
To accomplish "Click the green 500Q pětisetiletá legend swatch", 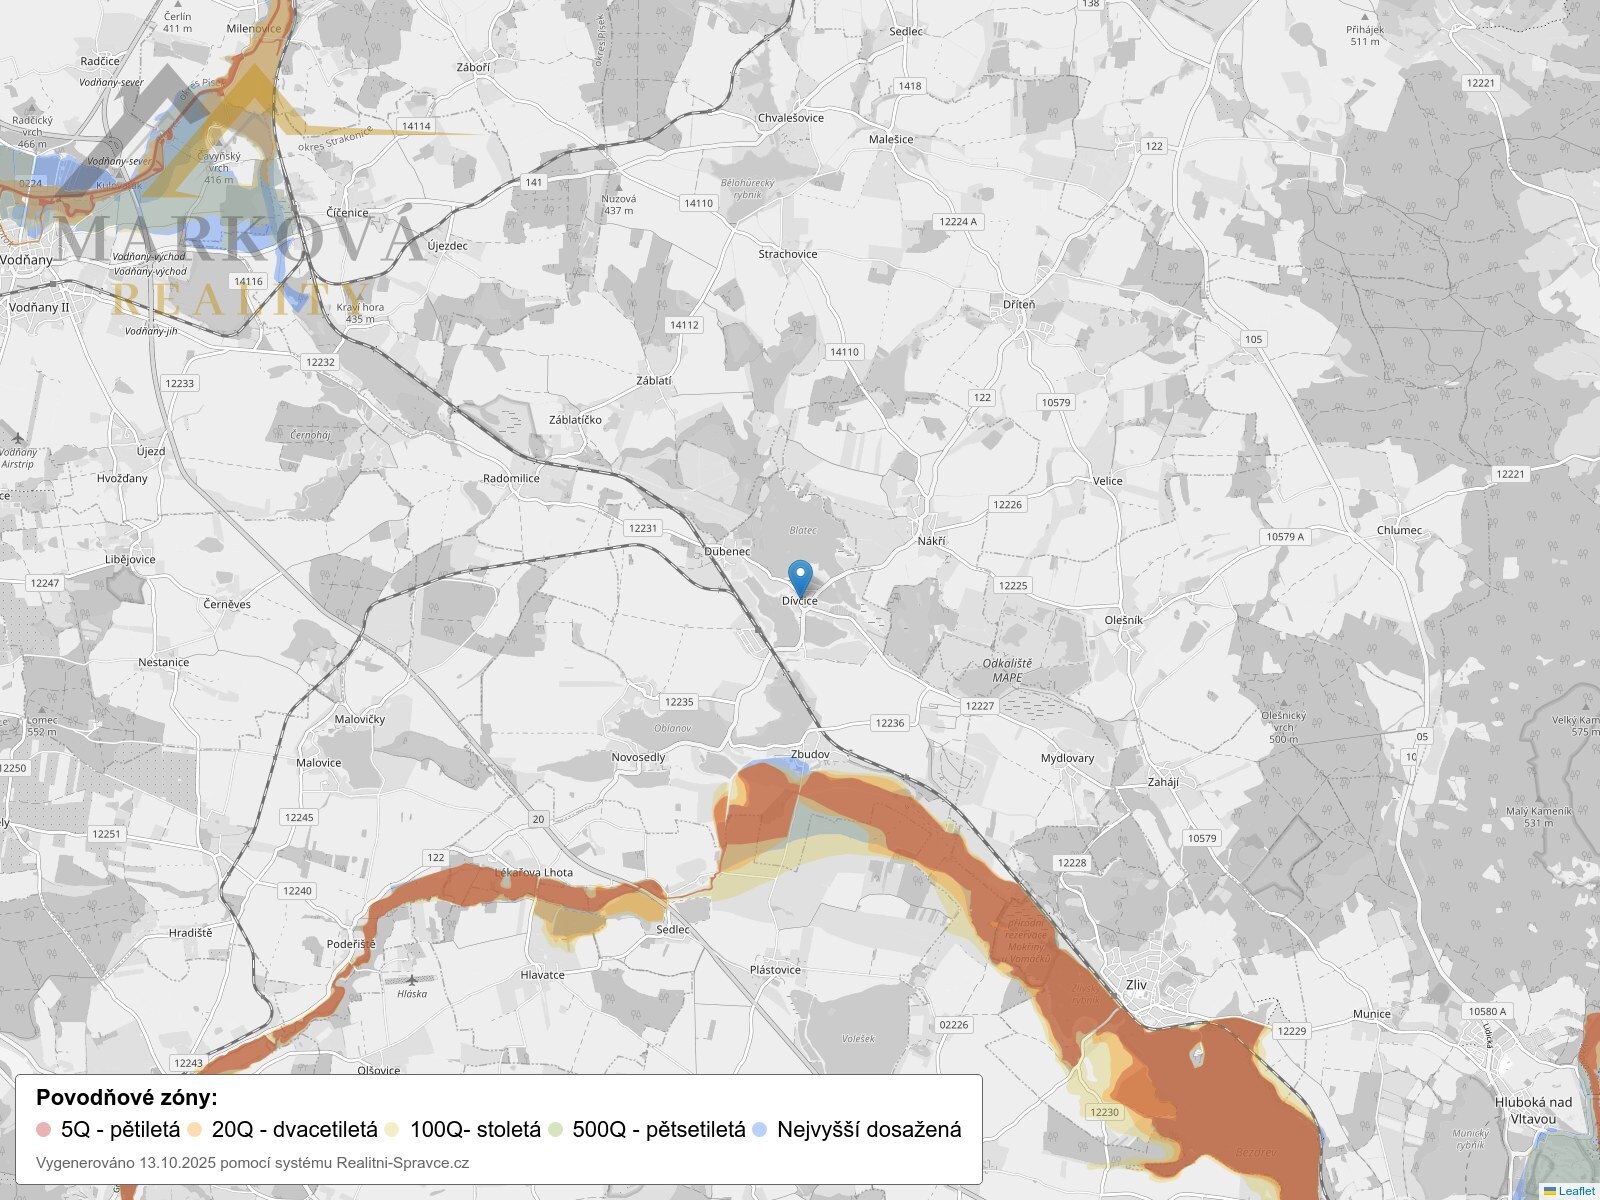I will coord(556,1130).
